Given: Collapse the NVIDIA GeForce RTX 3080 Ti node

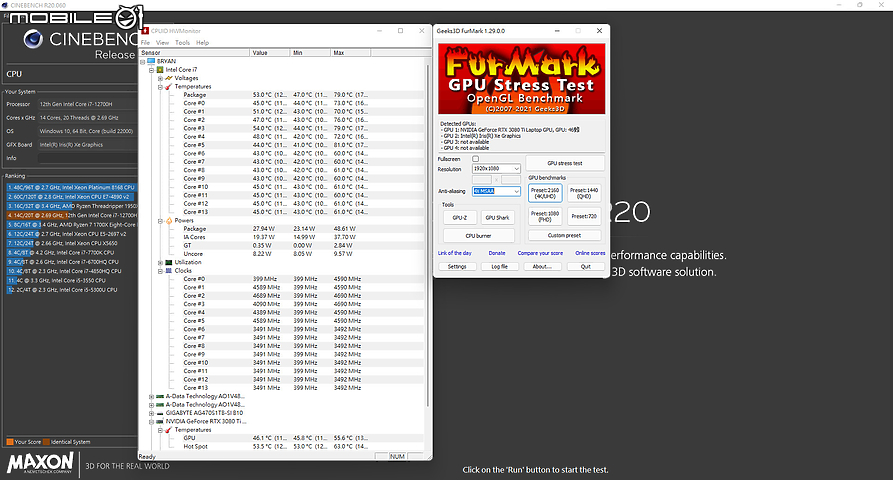Looking at the screenshot, I should pos(151,422).
